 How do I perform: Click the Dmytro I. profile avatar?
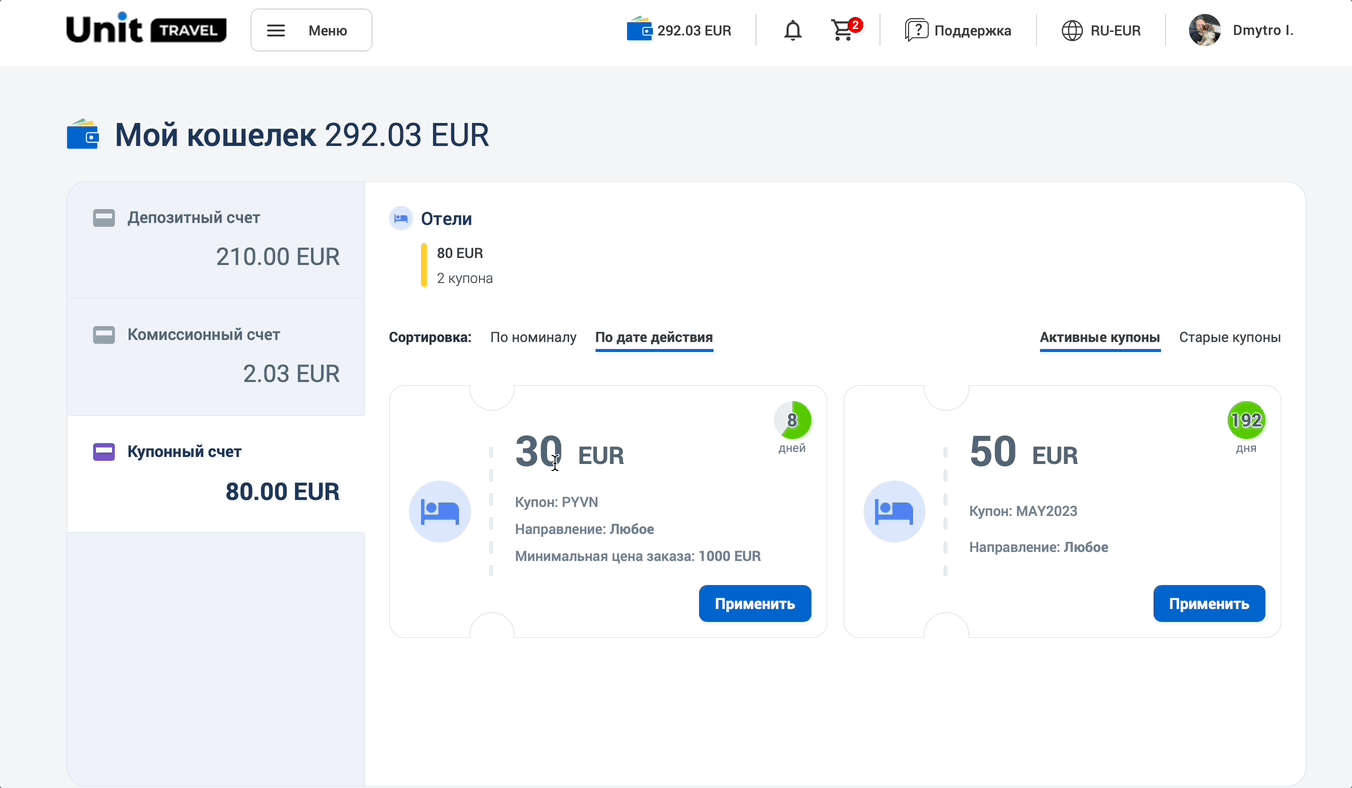click(x=1204, y=30)
